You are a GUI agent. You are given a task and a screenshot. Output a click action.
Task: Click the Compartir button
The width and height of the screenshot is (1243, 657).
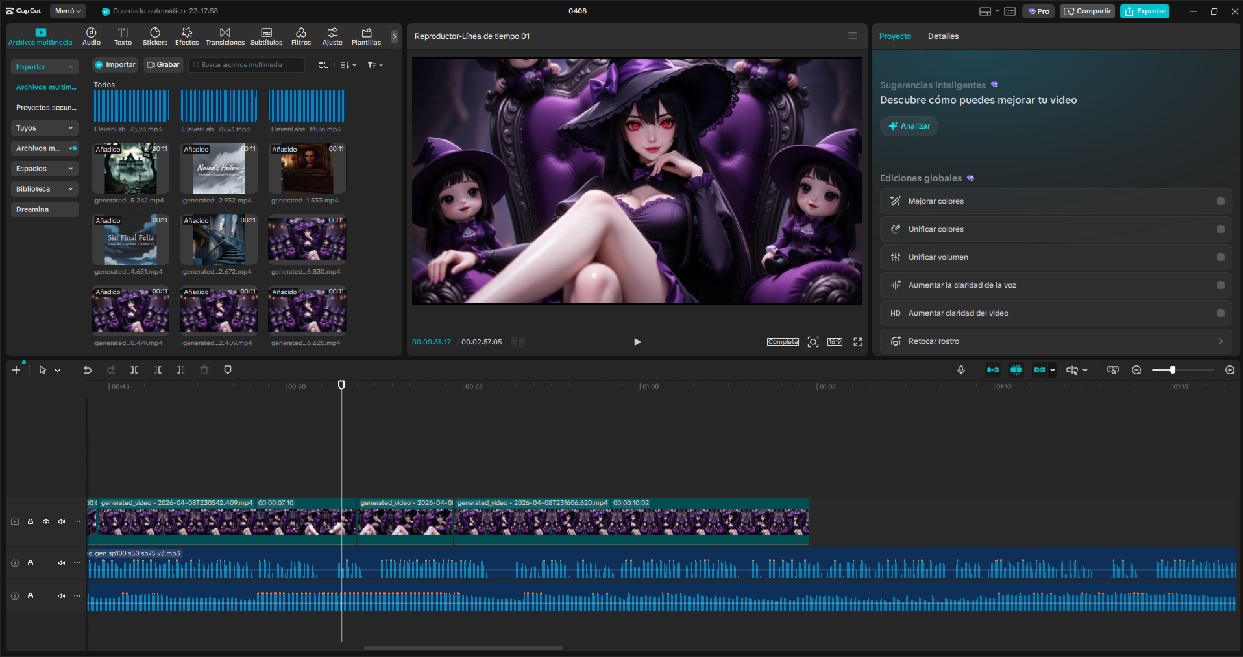tap(1087, 11)
